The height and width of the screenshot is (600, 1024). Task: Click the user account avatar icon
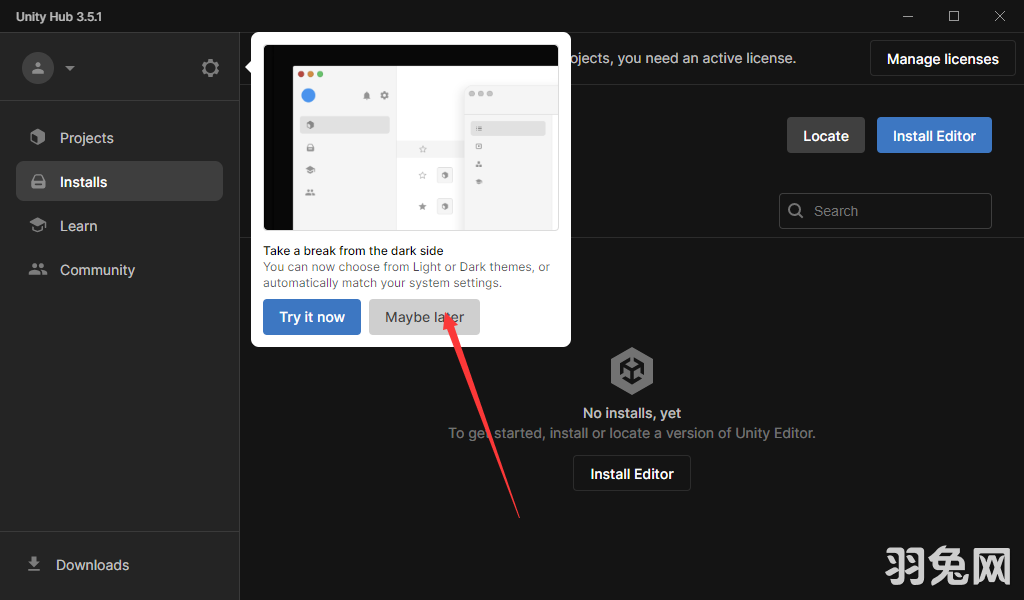[x=38, y=68]
